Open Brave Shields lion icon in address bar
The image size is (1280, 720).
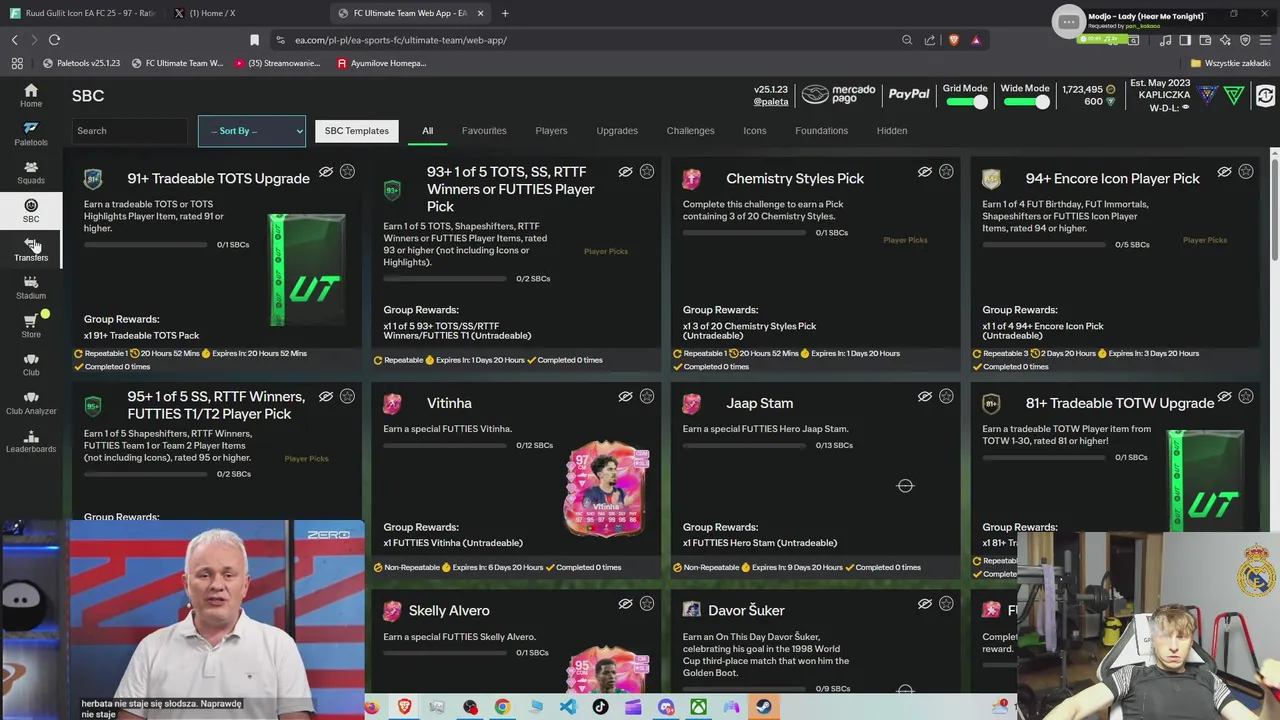tap(953, 40)
